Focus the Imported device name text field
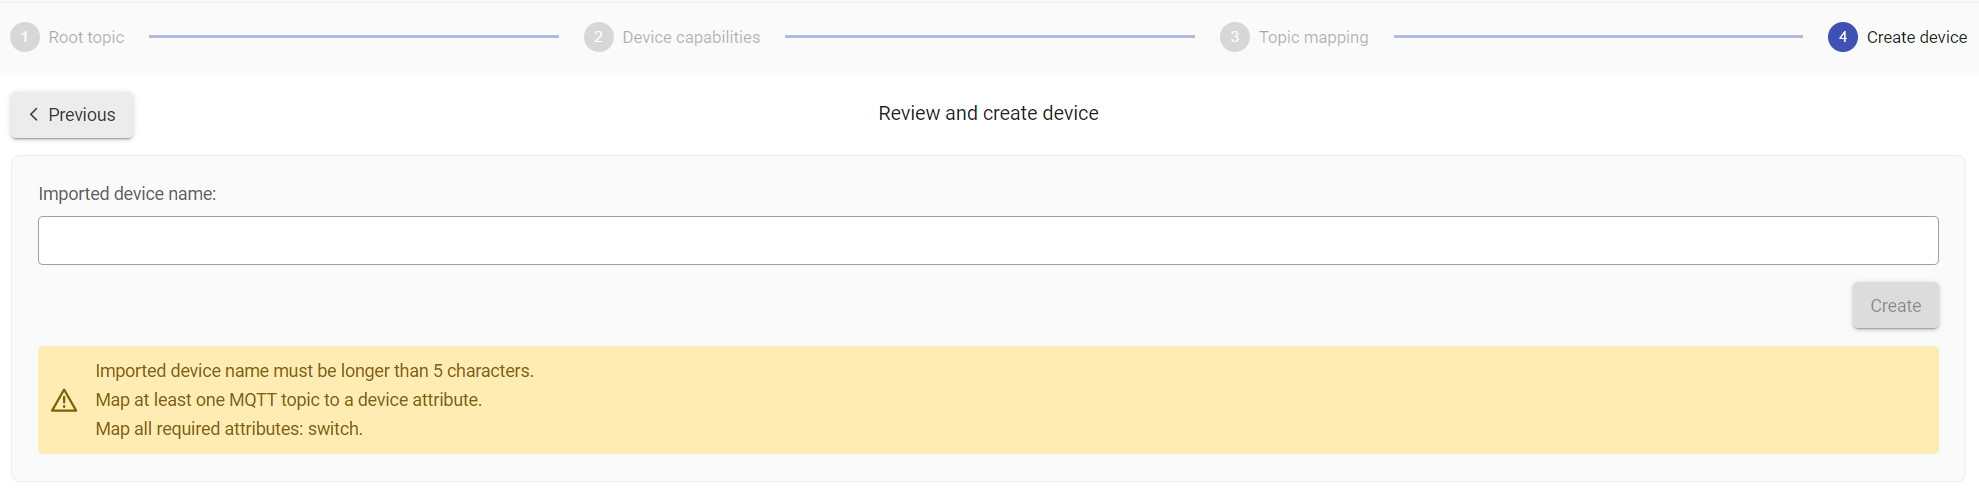The width and height of the screenshot is (1979, 497). point(988,241)
